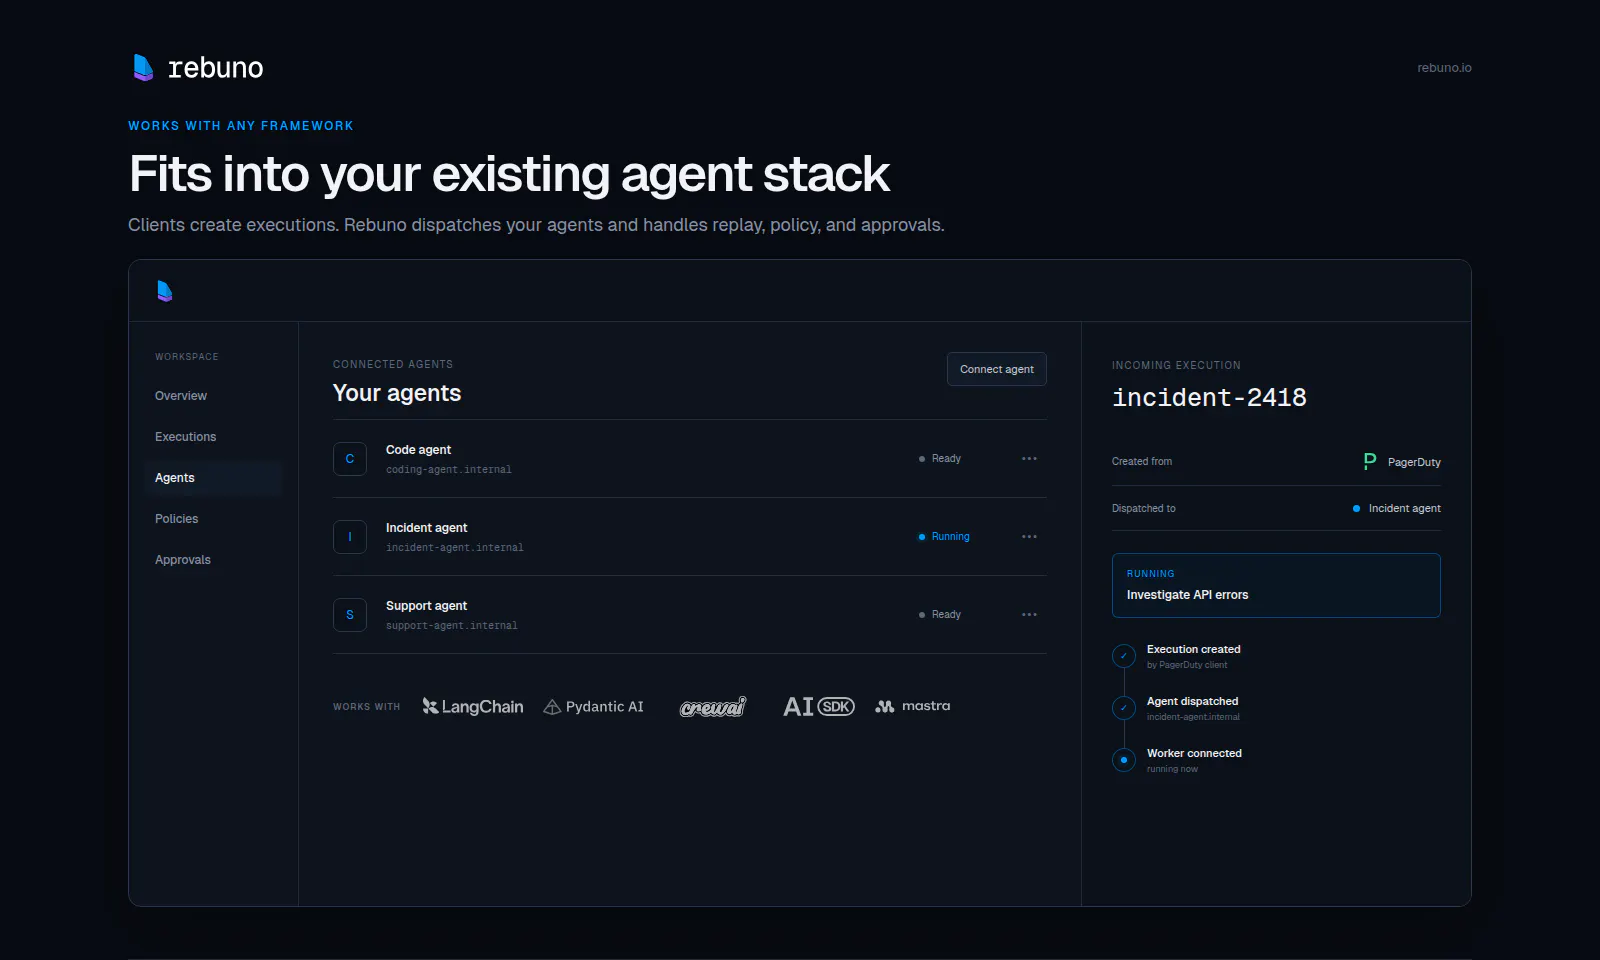Select the Code agent 'C' avatar icon

coord(350,459)
